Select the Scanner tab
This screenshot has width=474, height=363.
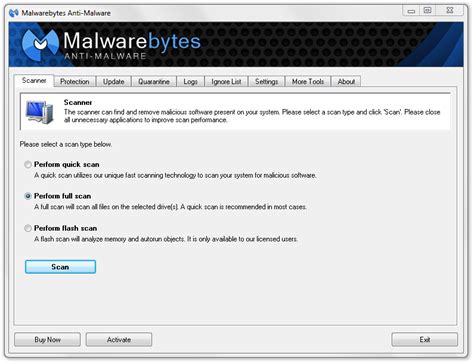pyautogui.click(x=34, y=81)
